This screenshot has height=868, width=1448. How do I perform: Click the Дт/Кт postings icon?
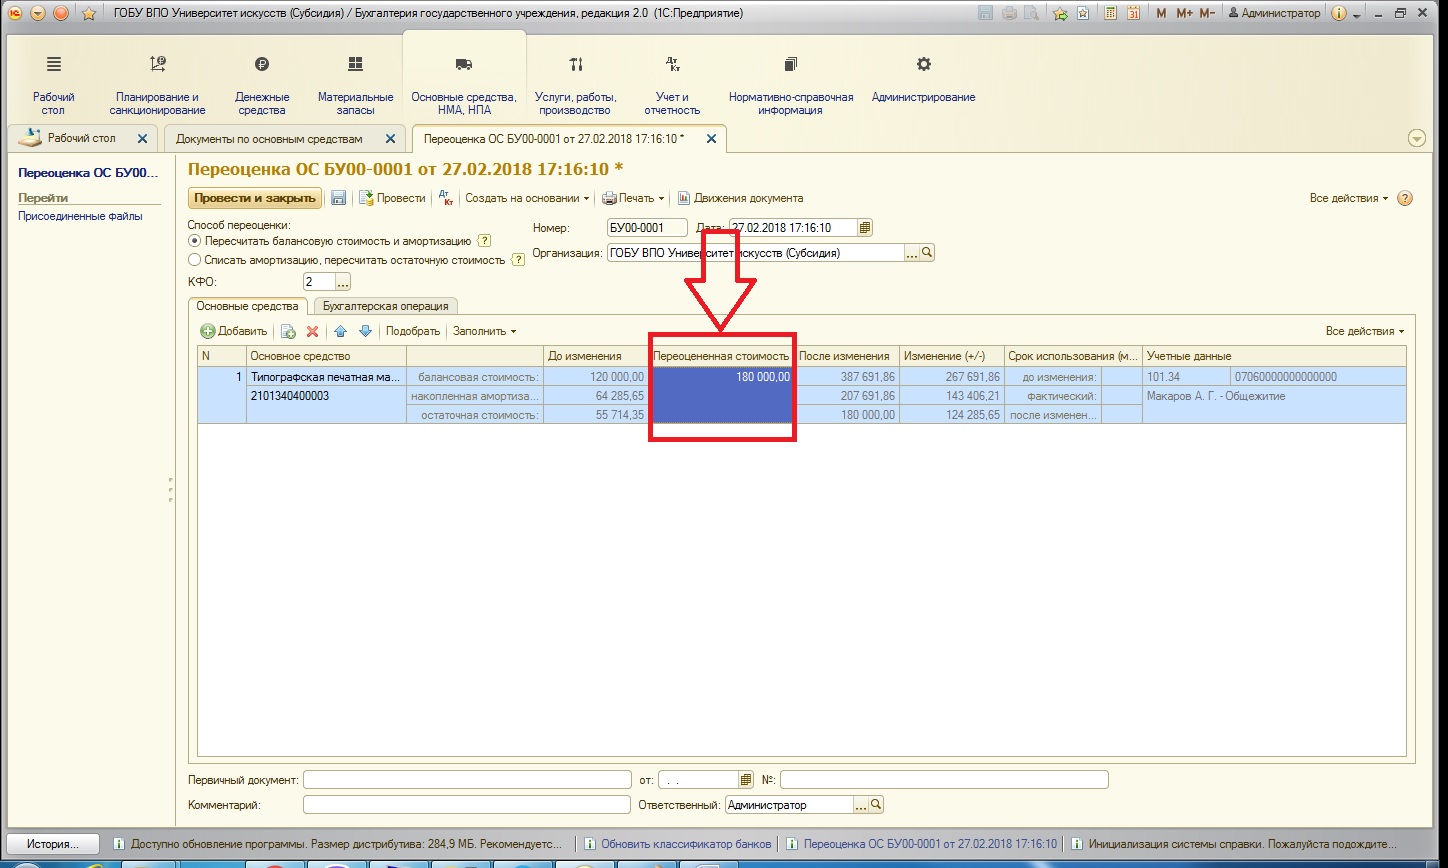[x=446, y=198]
